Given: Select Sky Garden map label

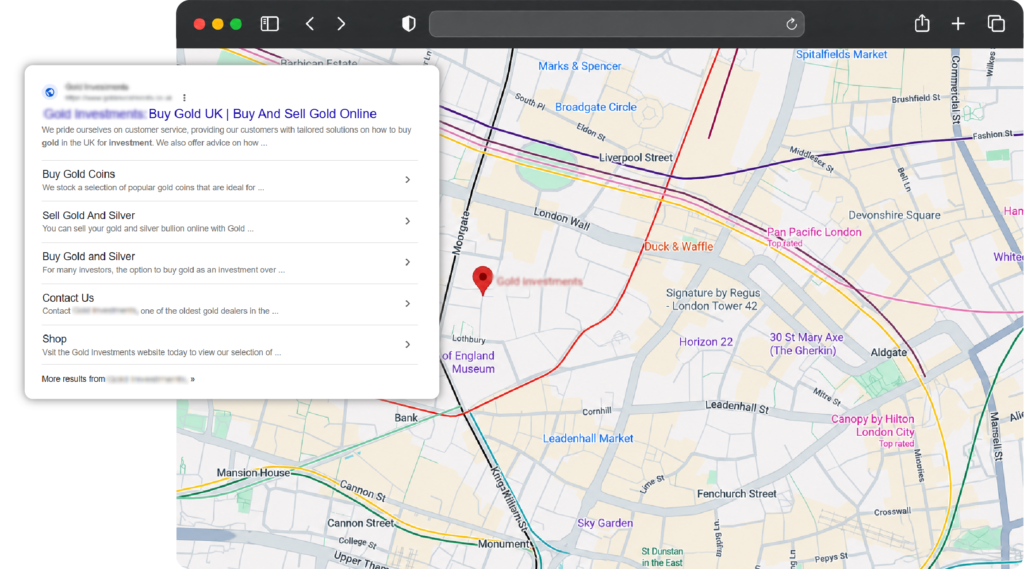Looking at the screenshot, I should pyautogui.click(x=605, y=523).
